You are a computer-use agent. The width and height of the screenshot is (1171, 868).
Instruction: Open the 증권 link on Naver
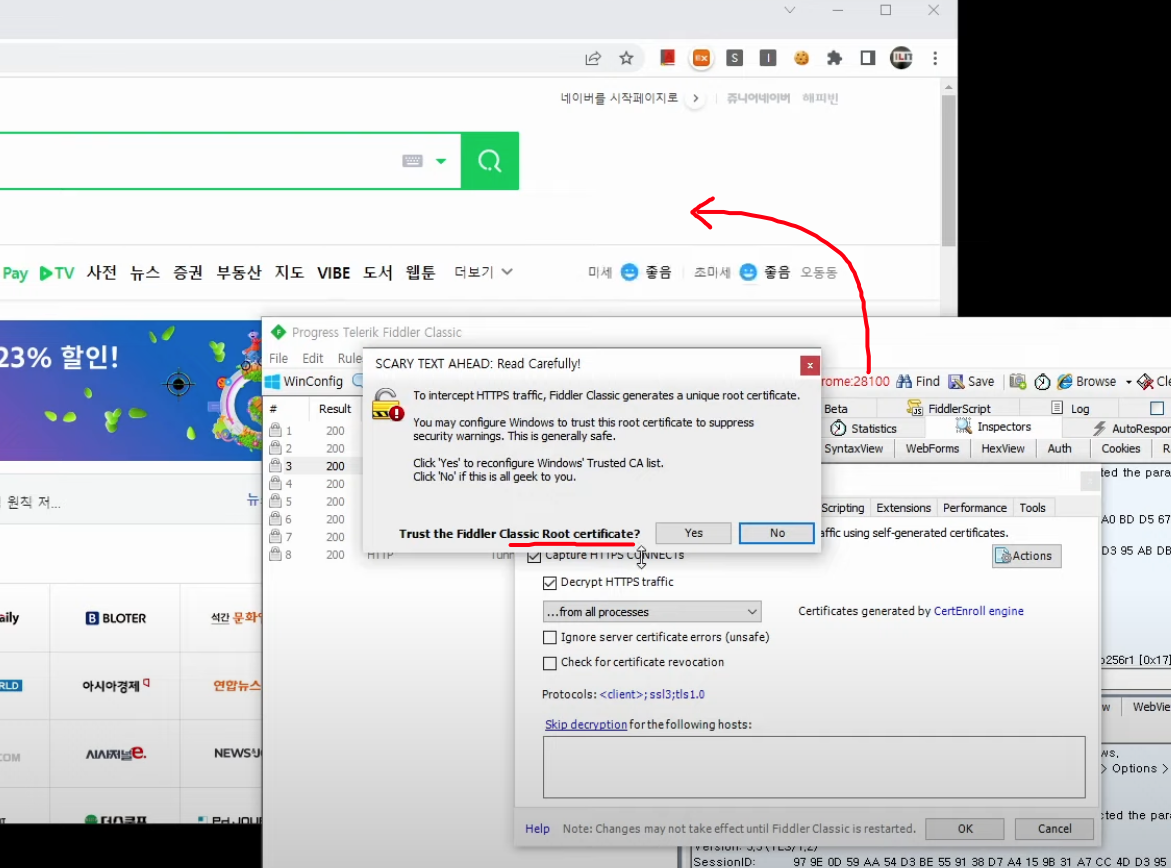tap(188, 273)
